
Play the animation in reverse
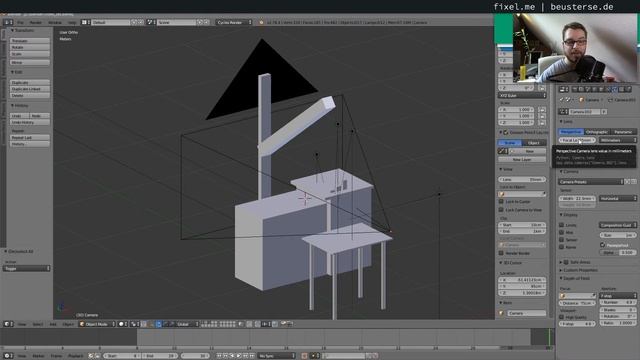tap(232, 356)
